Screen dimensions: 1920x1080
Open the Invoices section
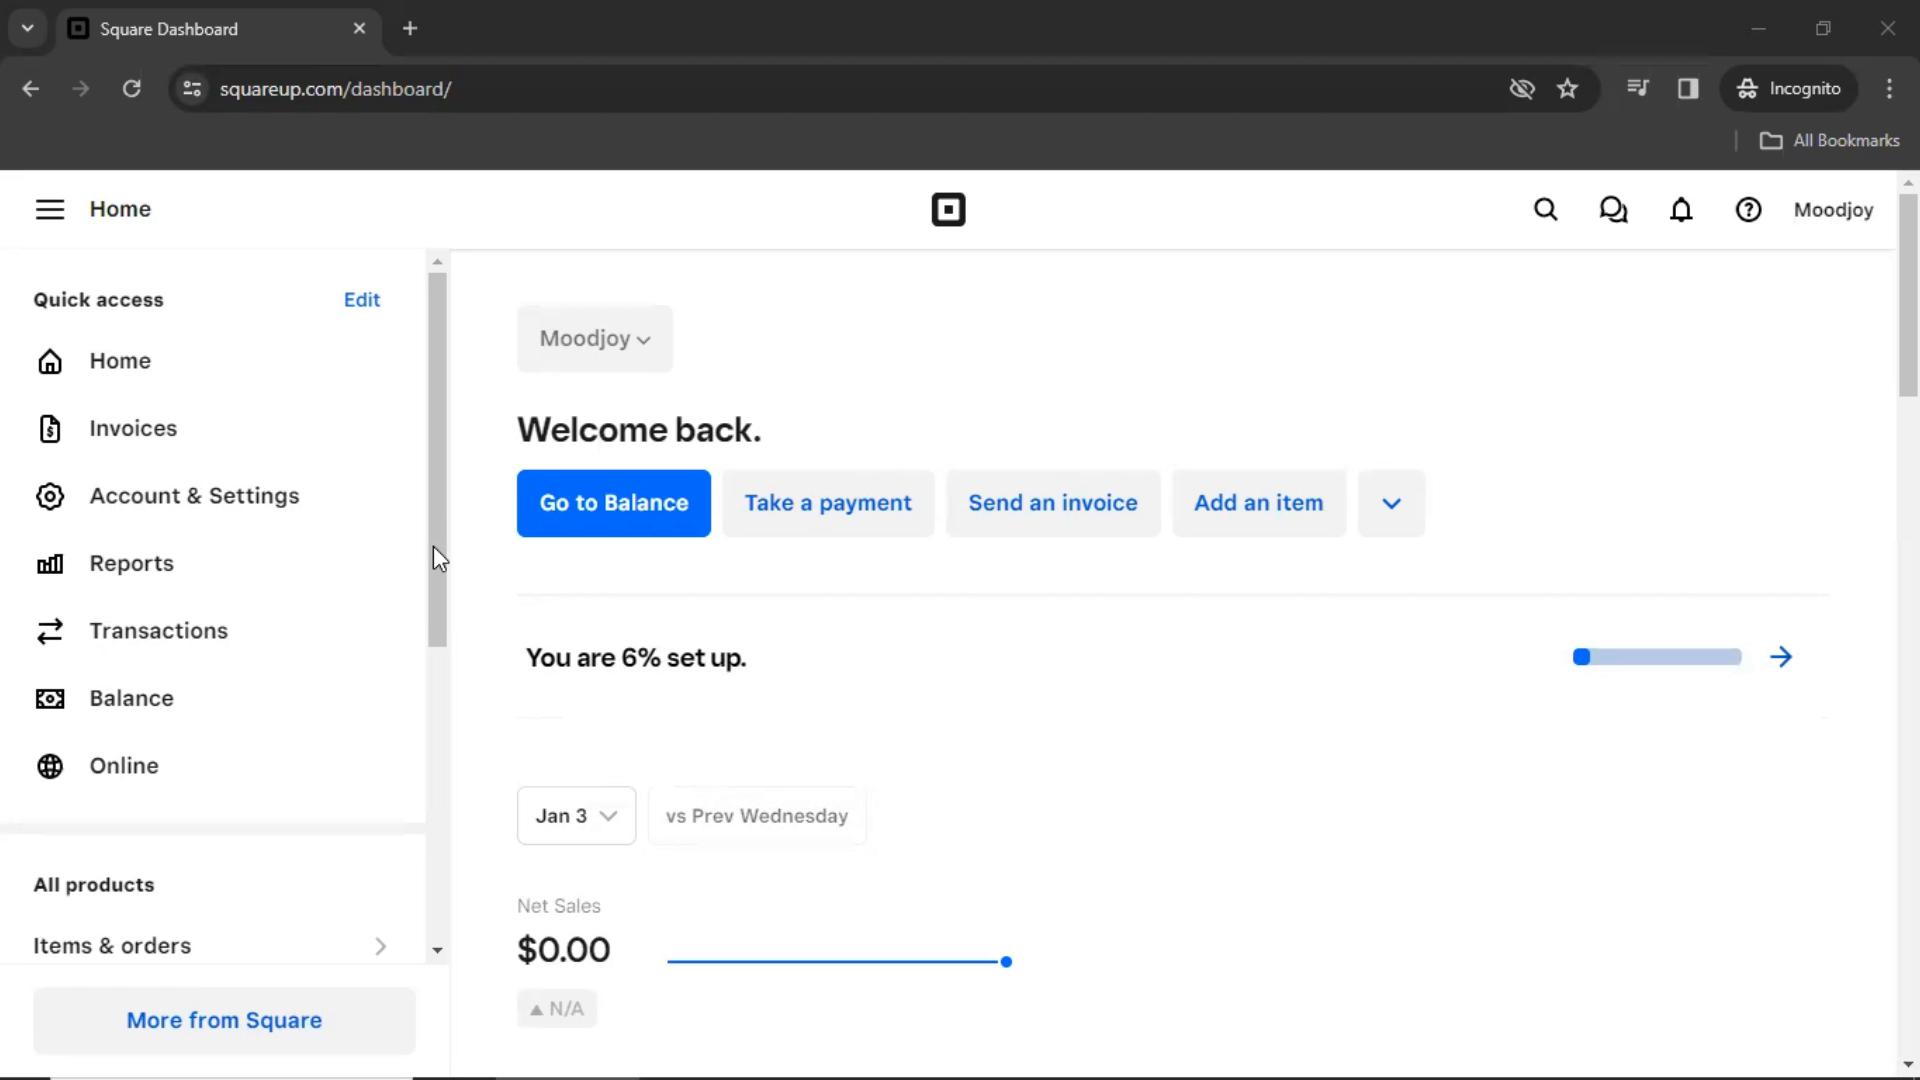tap(133, 429)
